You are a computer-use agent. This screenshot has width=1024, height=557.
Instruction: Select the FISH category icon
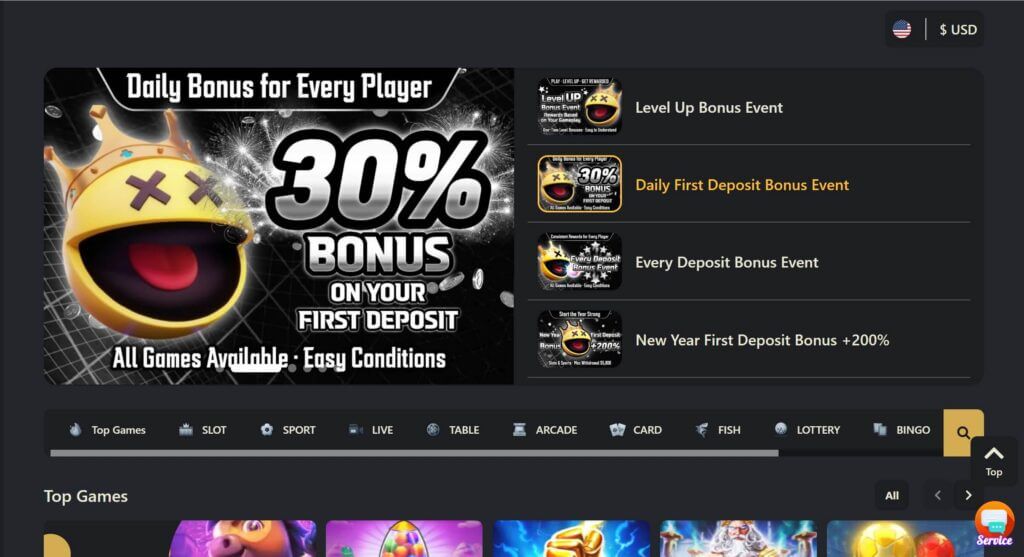701,430
